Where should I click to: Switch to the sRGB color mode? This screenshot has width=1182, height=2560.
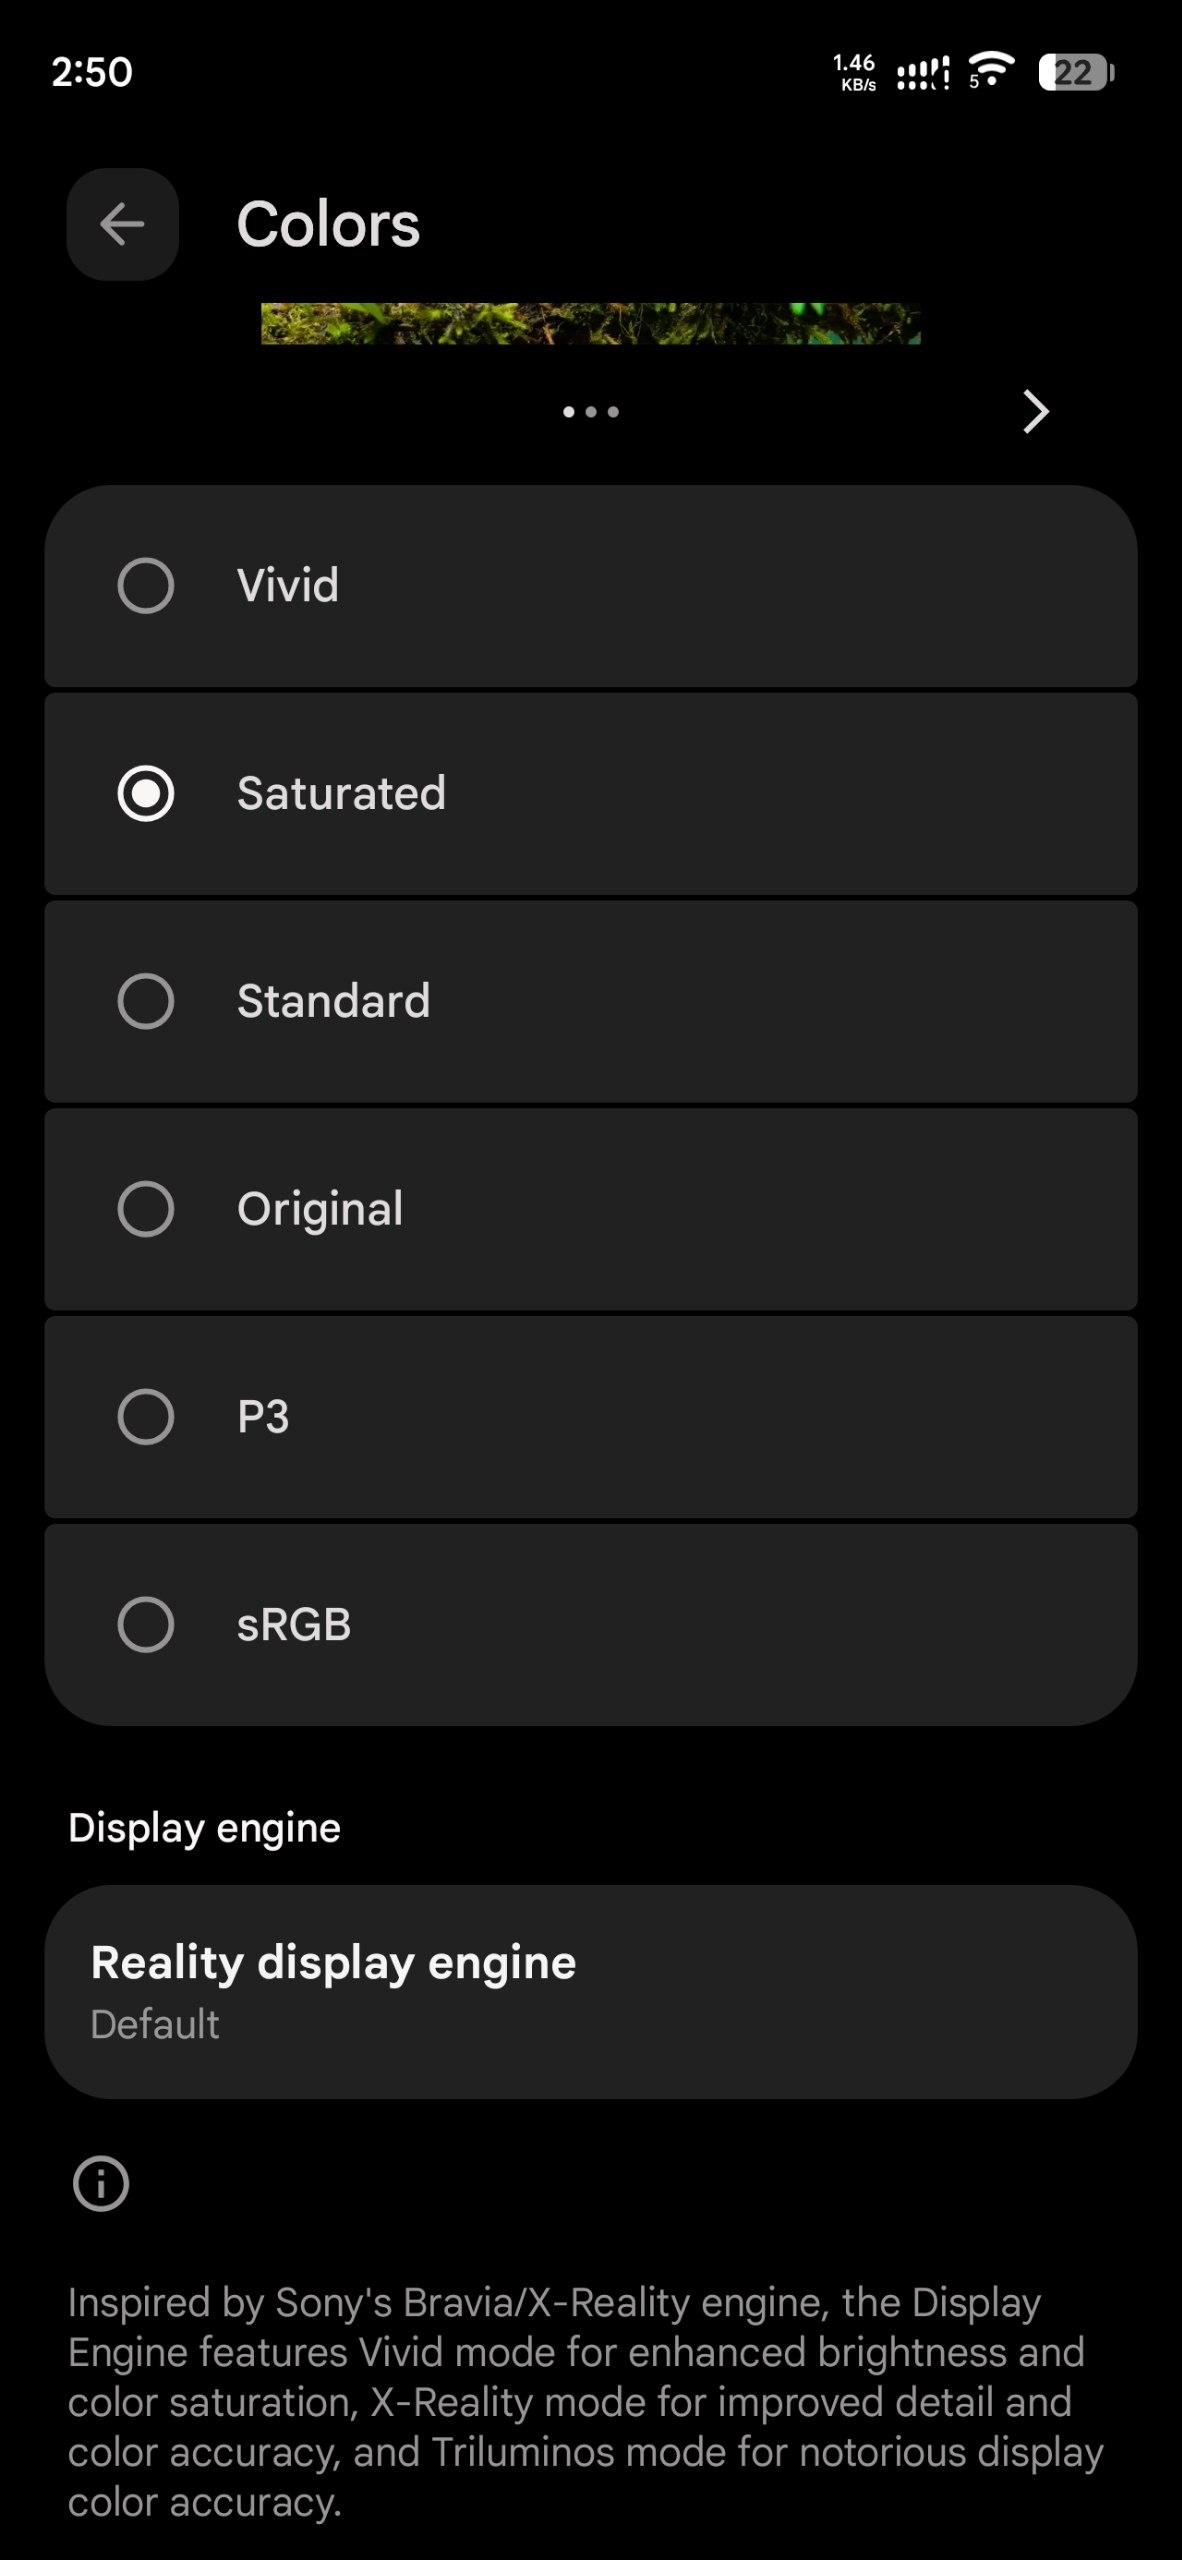[146, 1624]
